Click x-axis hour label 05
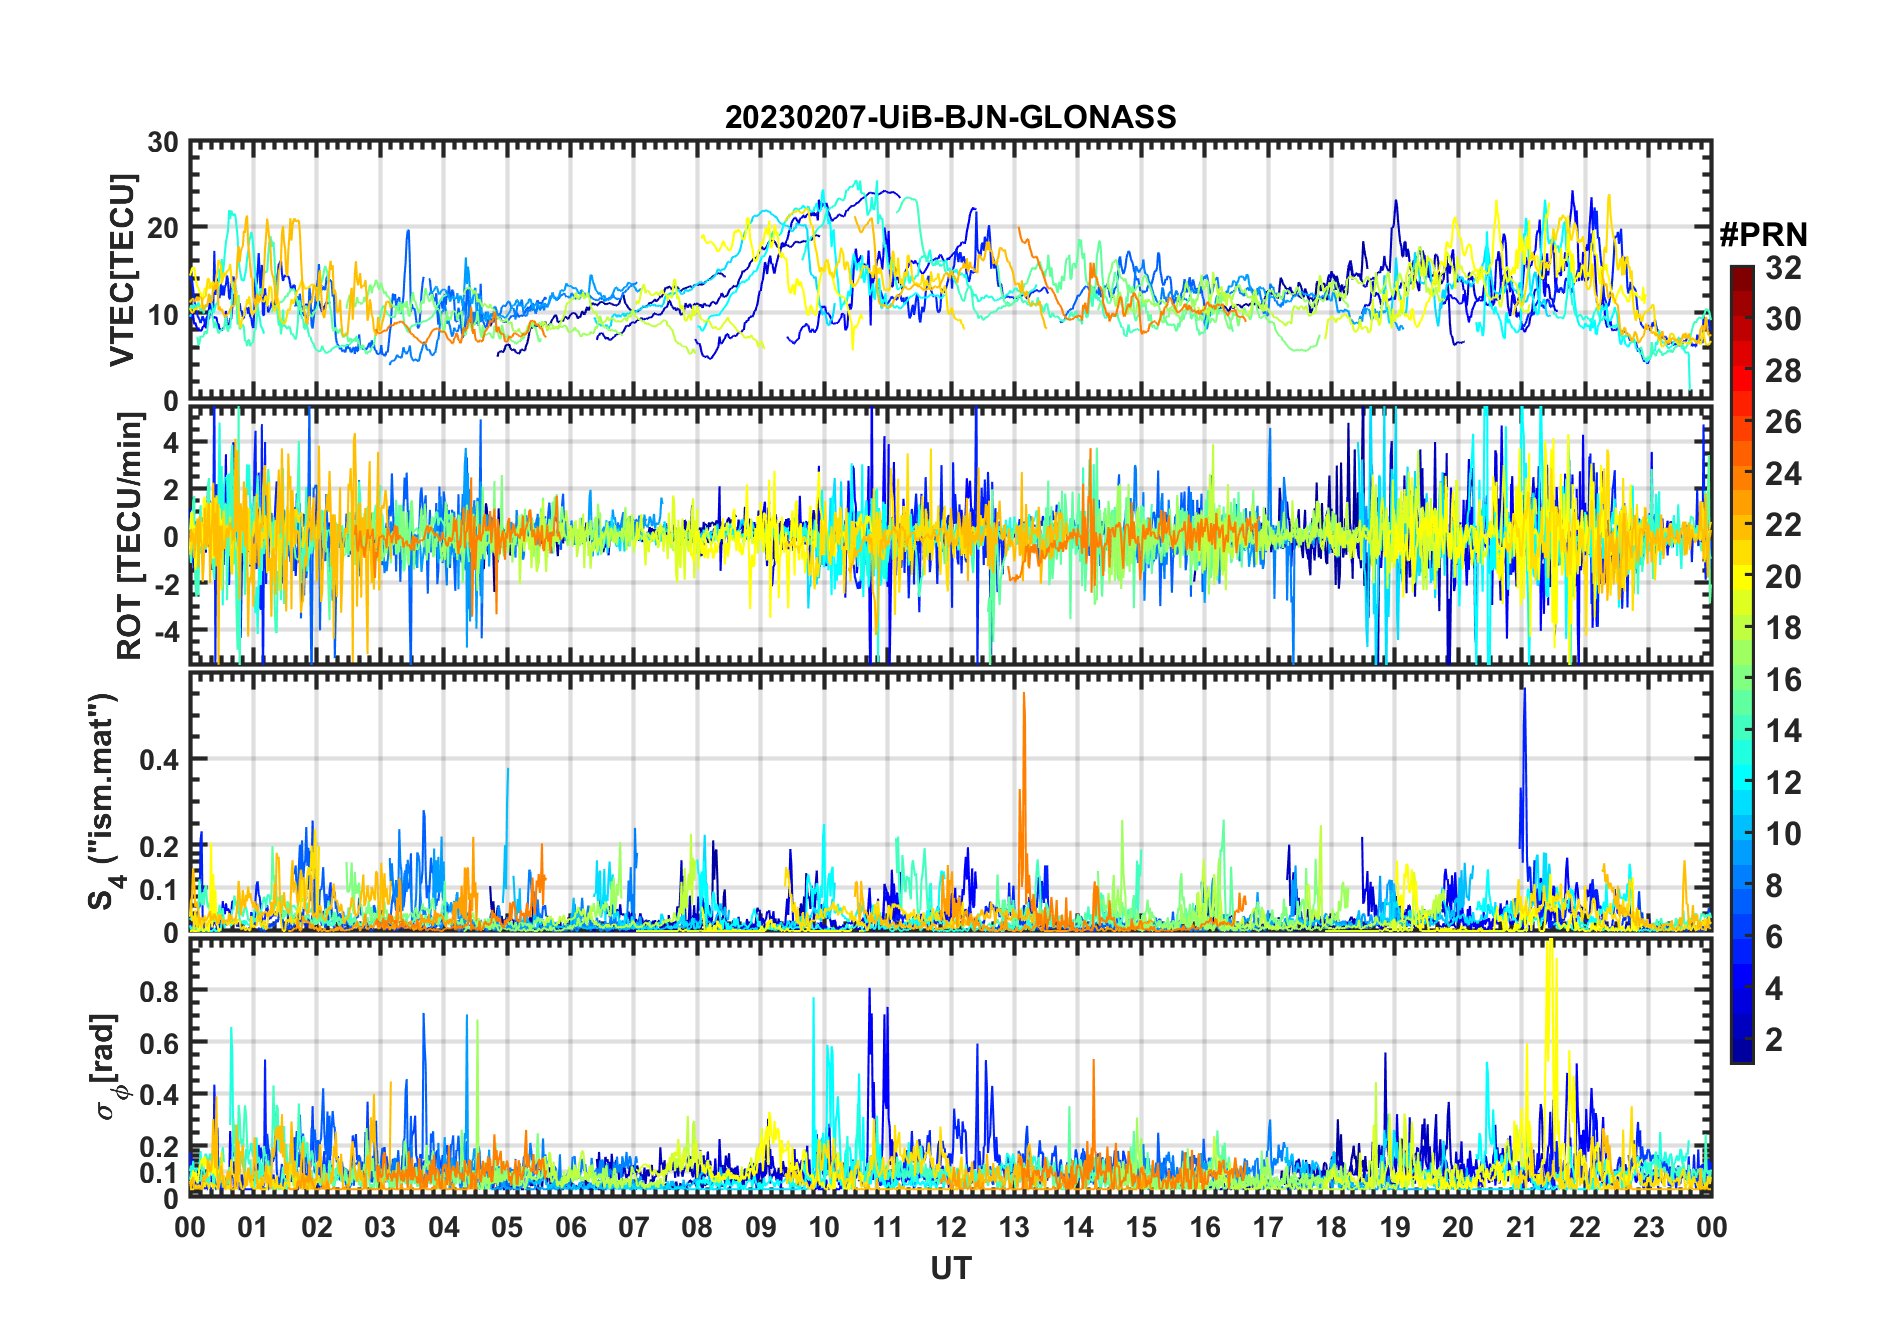The image size is (1902, 1330). tap(507, 1227)
